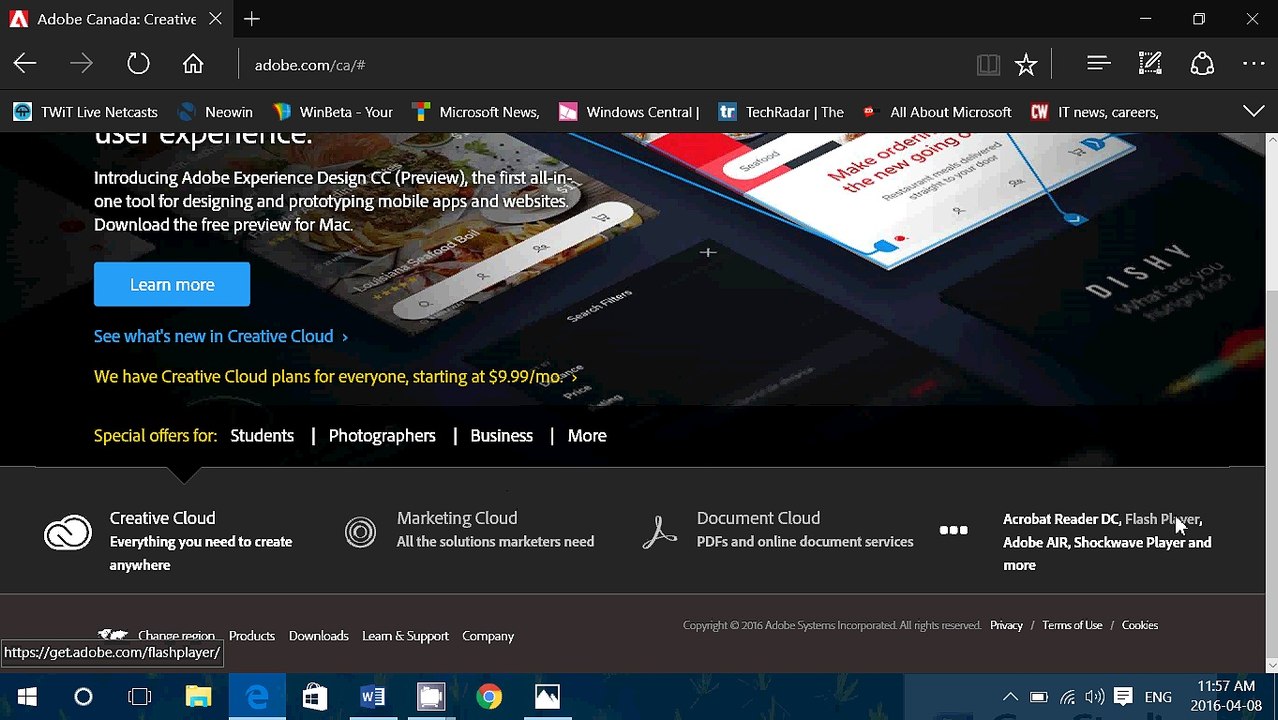Viewport: 1278px width, 720px height.
Task: Open Privacy footer link
Action: coord(1006,625)
